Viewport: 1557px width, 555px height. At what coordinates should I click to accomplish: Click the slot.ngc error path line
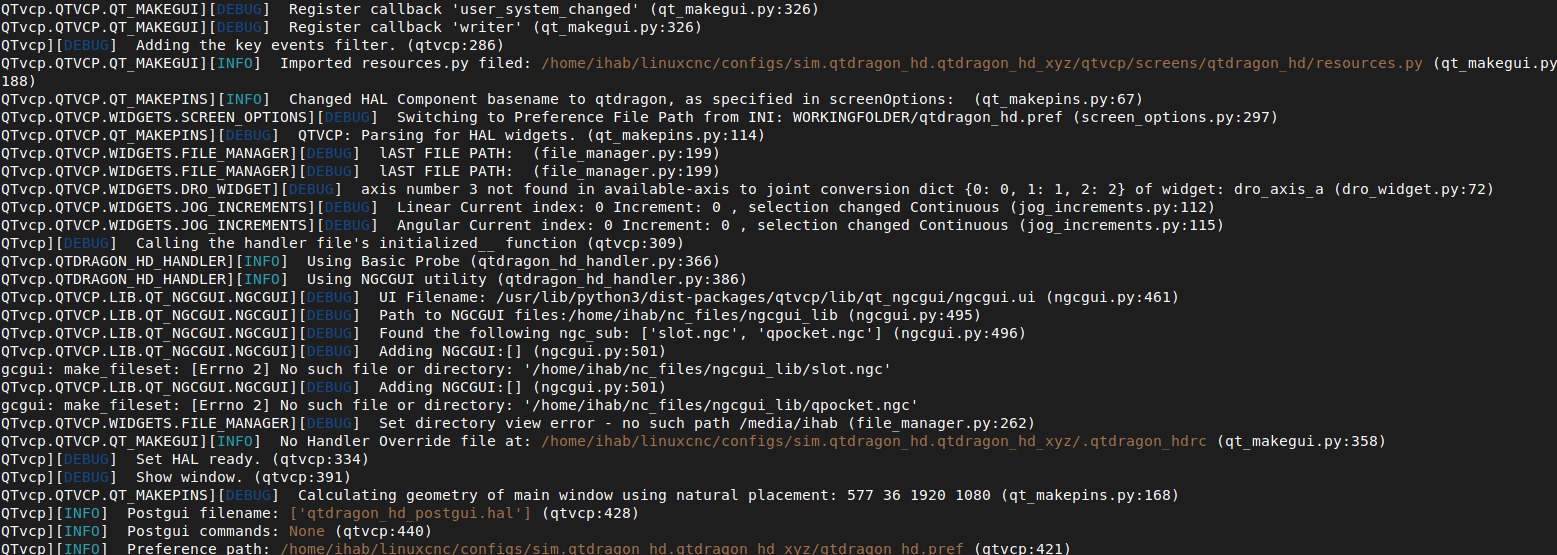(446, 369)
